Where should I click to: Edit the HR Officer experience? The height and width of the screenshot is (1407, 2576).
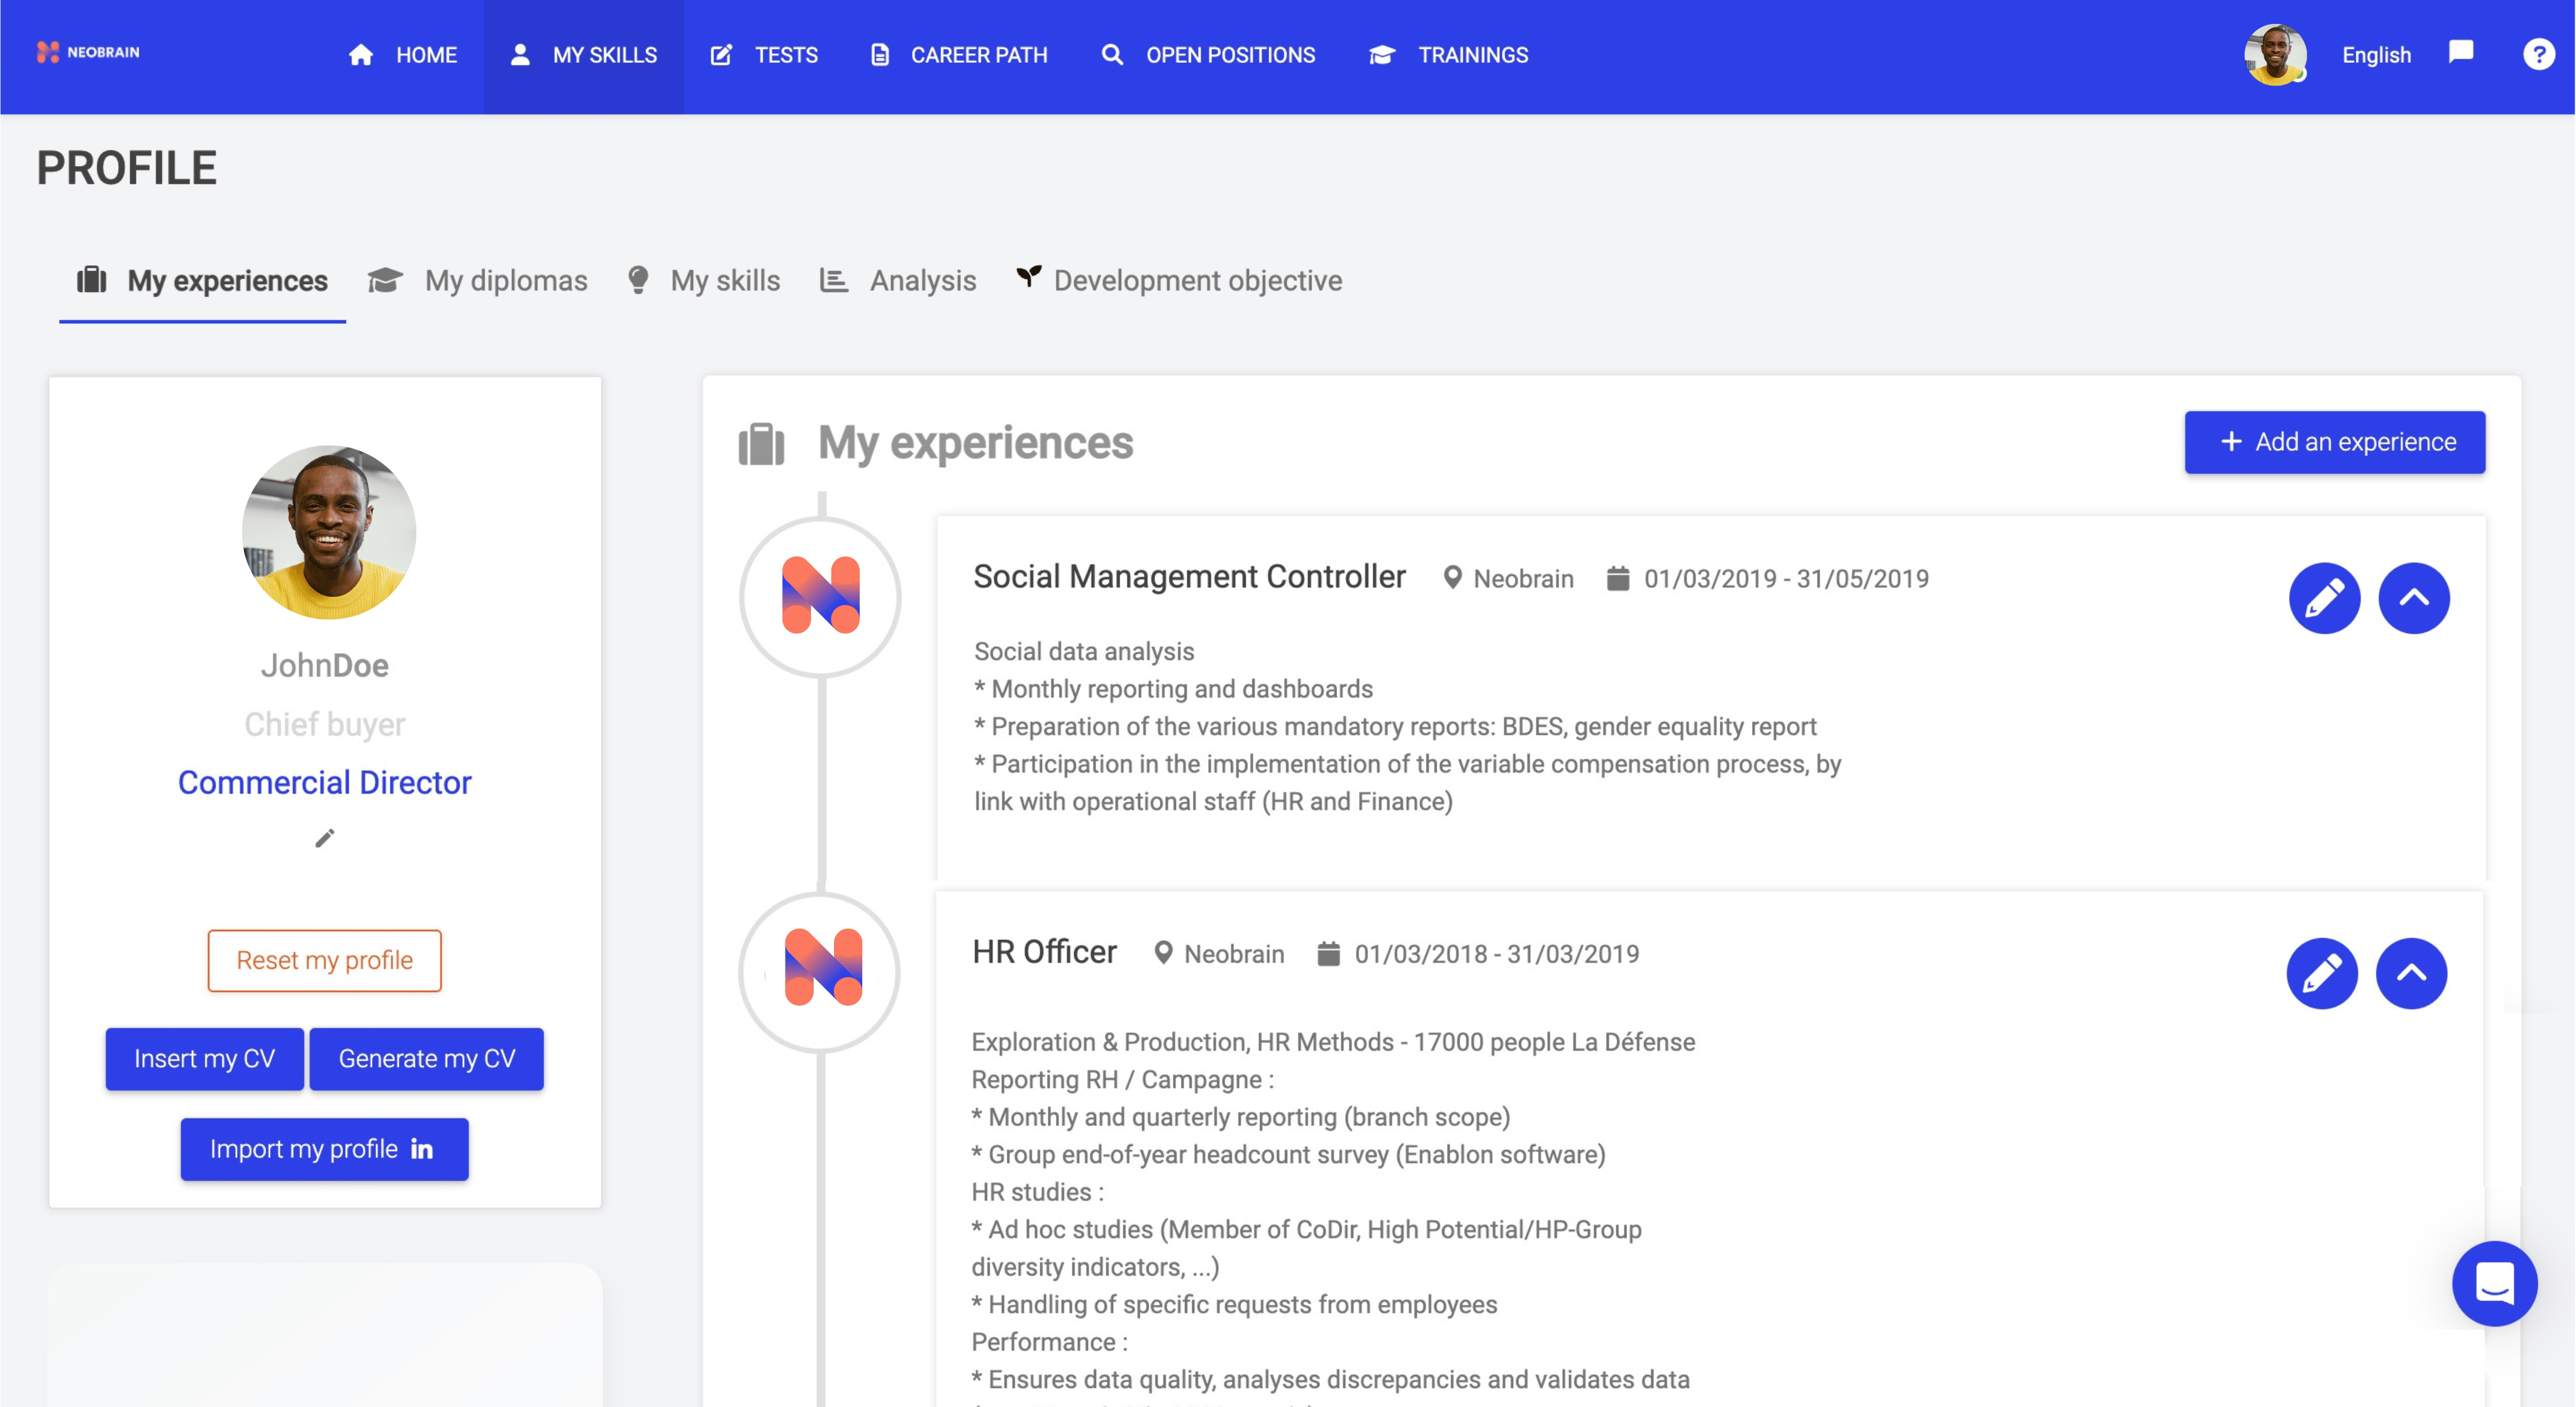coord(2321,973)
